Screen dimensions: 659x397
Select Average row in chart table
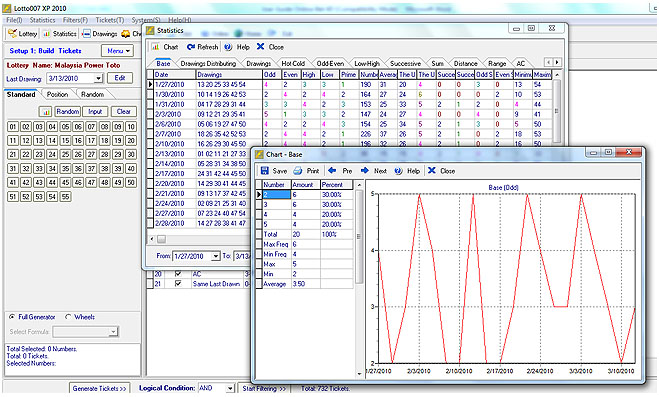coord(305,284)
